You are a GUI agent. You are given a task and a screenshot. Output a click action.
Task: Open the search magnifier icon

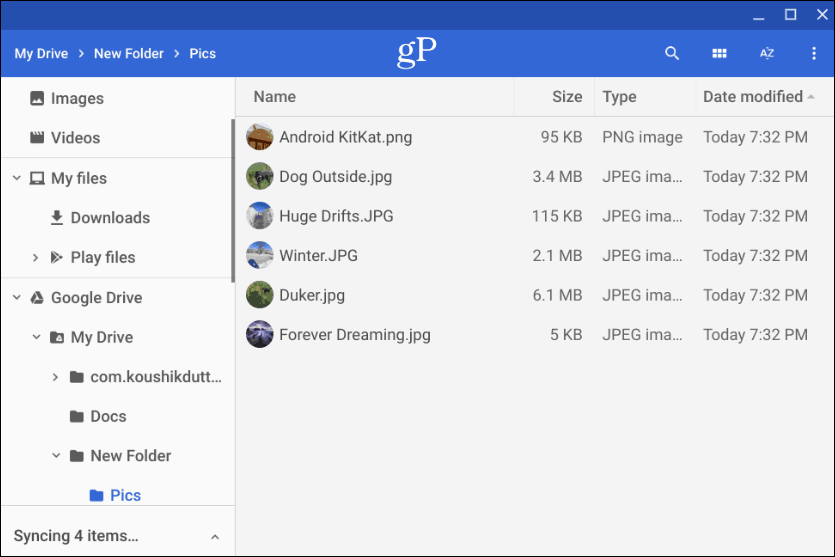(672, 53)
